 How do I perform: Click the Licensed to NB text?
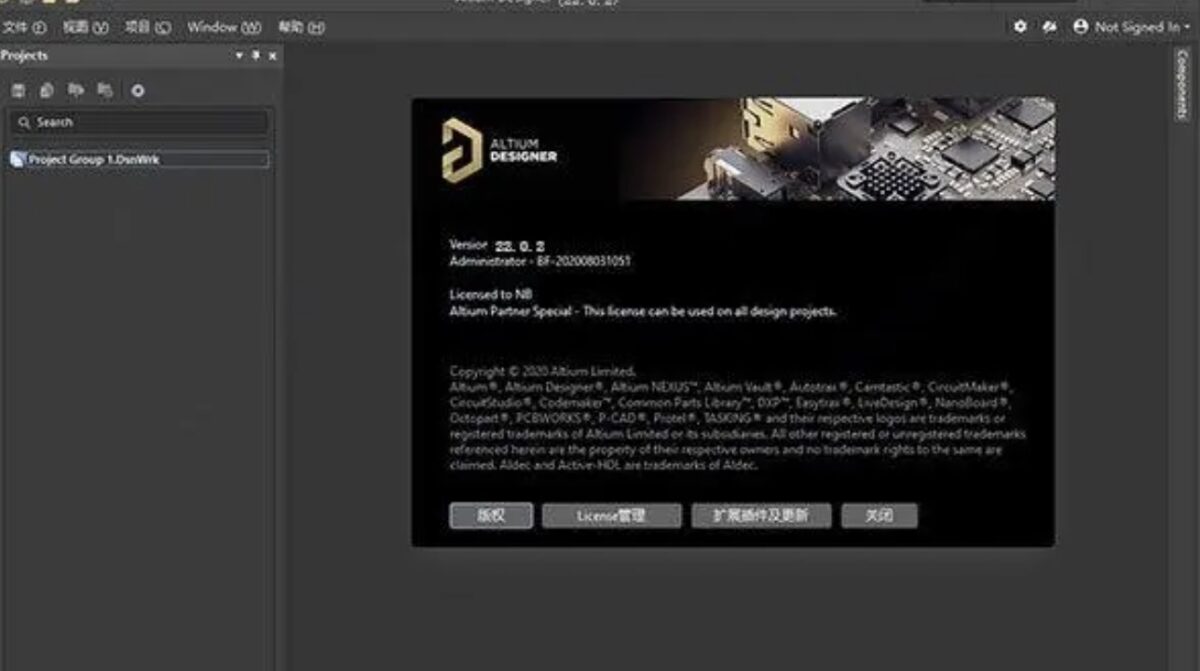(491, 295)
